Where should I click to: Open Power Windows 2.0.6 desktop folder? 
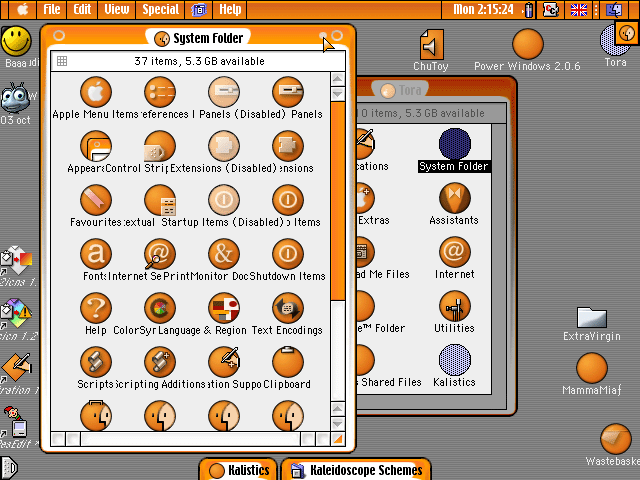pos(527,44)
